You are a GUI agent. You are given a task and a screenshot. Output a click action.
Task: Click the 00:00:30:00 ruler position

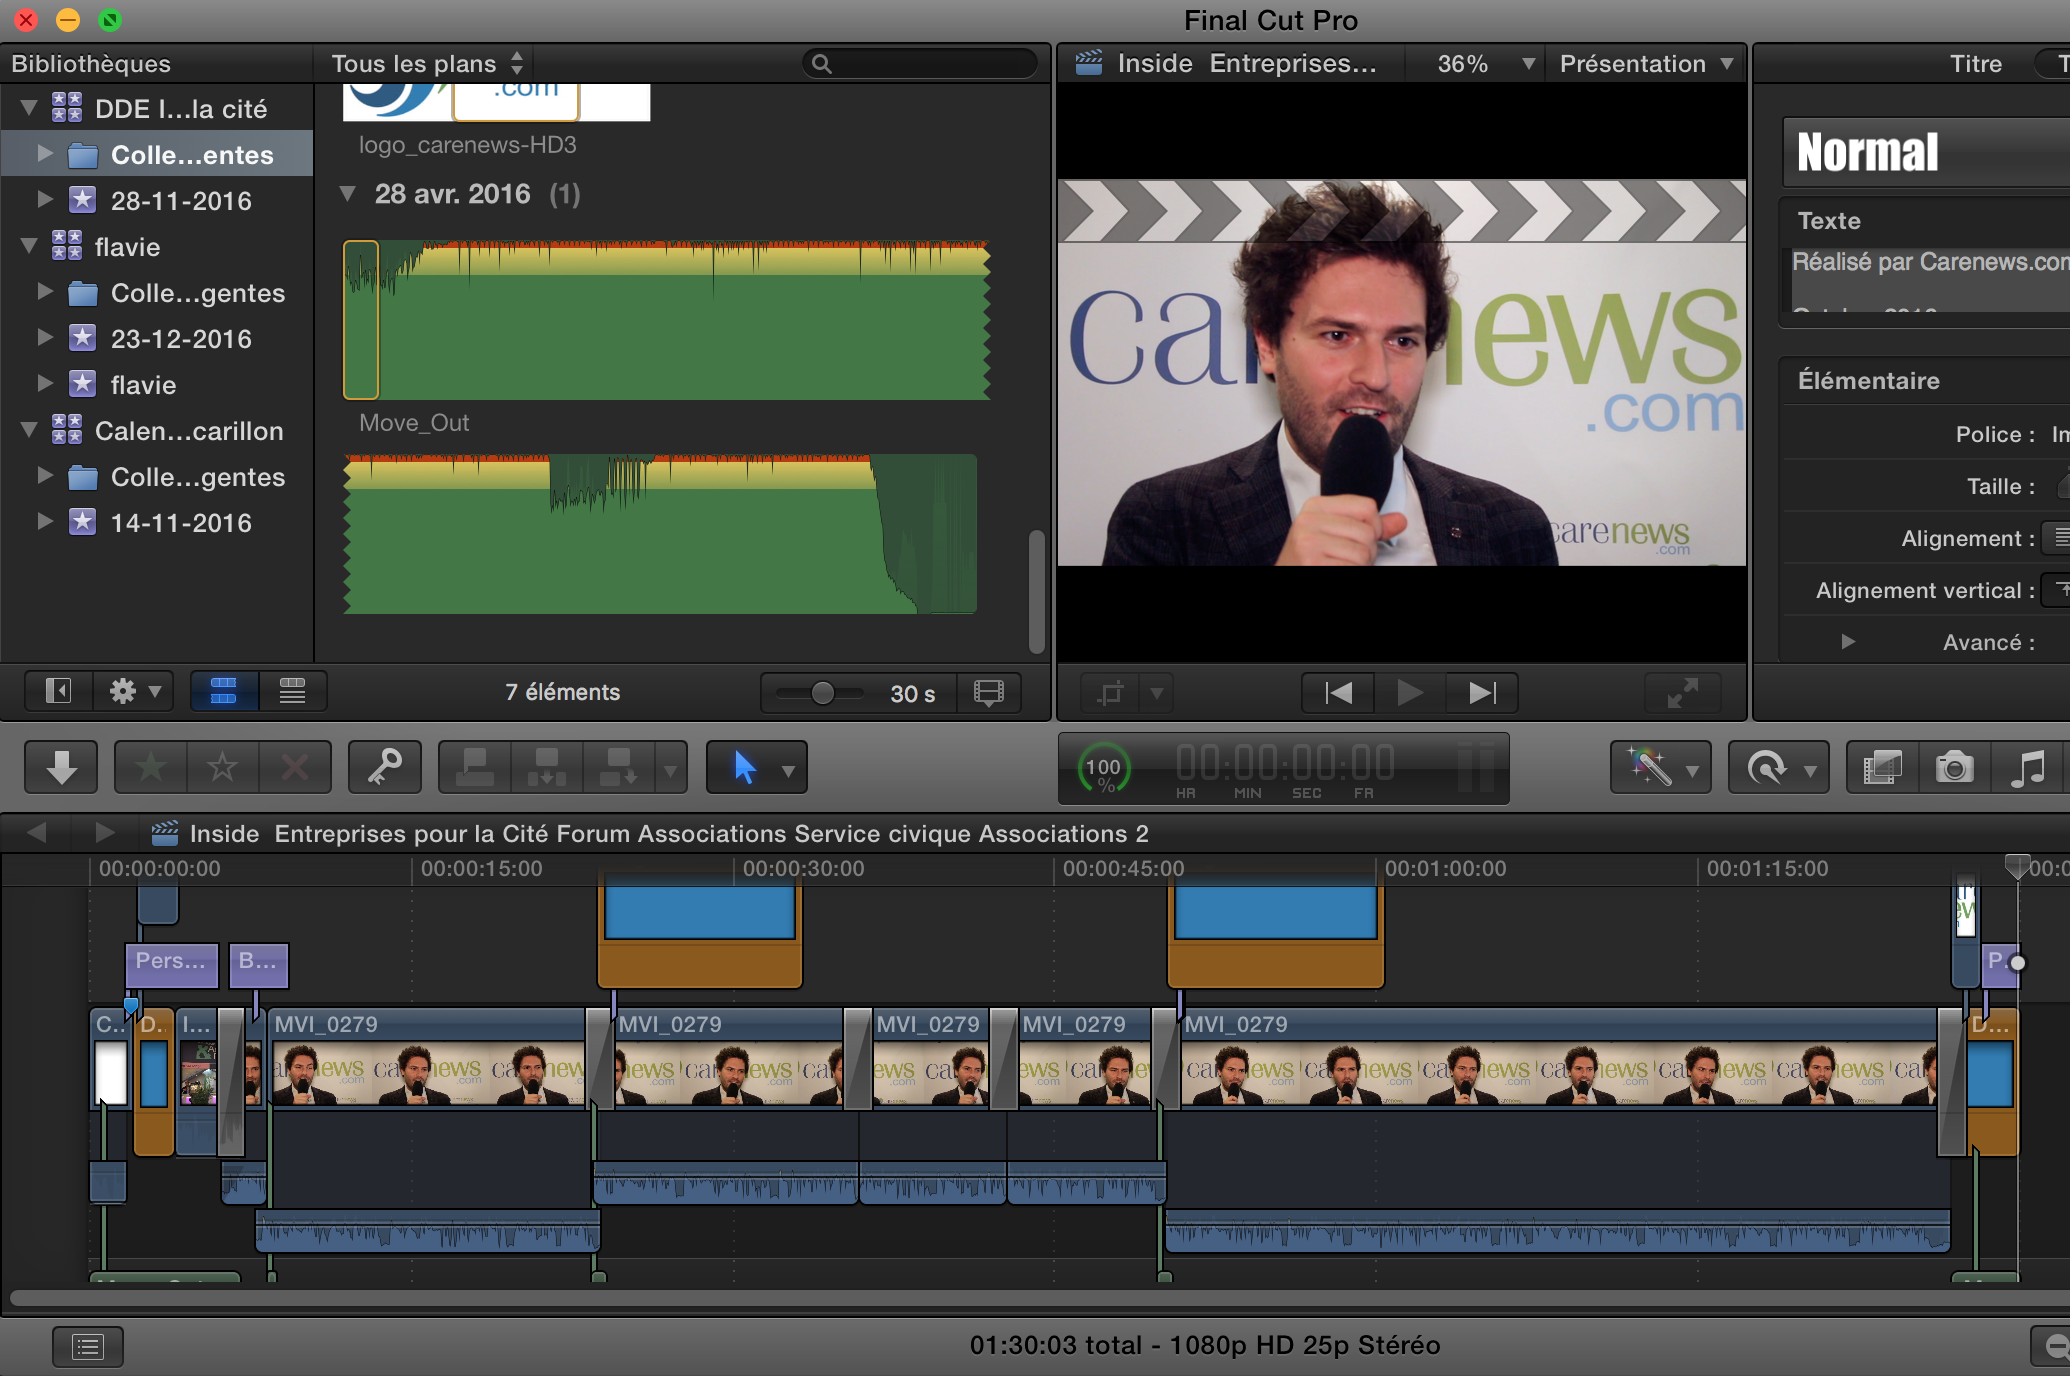[802, 868]
